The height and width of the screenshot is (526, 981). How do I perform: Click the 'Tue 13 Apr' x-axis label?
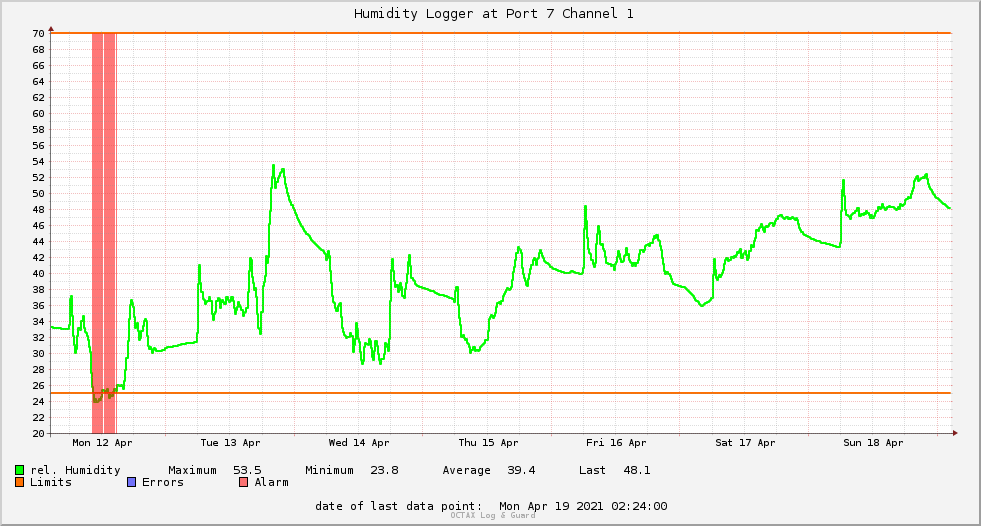(230, 442)
